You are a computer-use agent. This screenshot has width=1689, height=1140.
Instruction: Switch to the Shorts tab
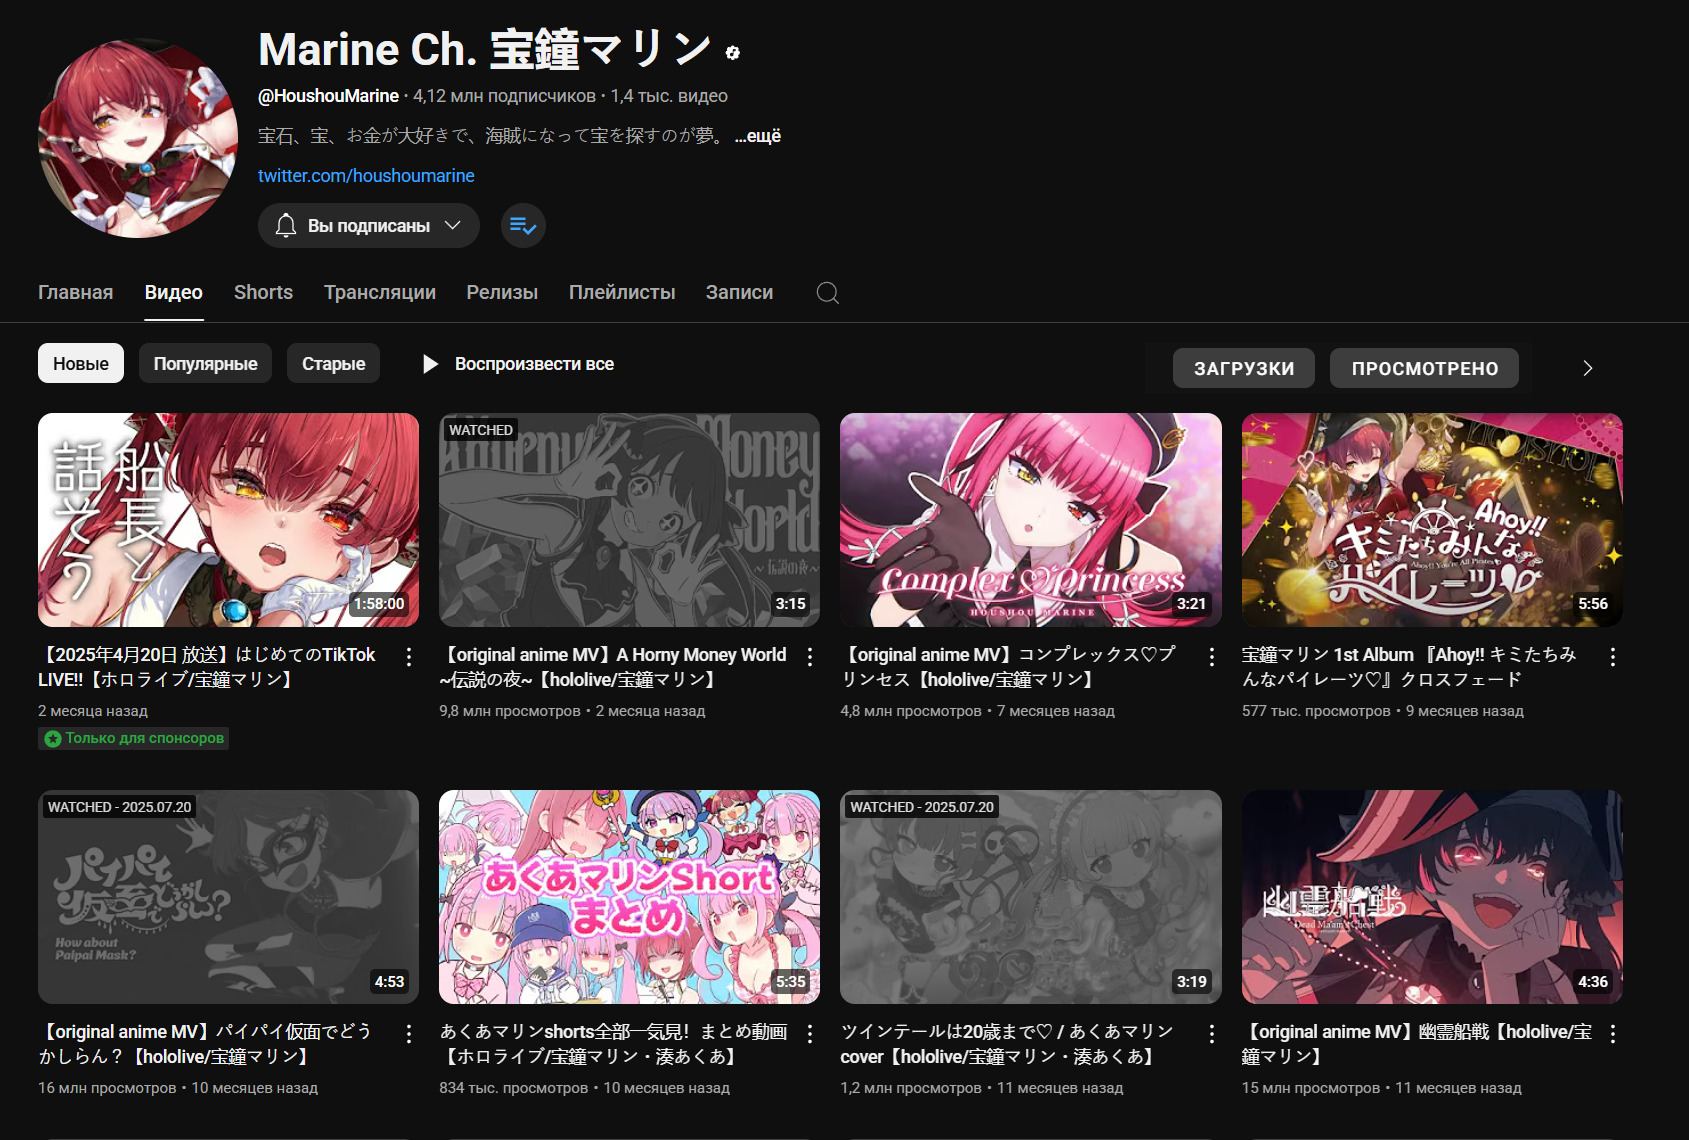(263, 293)
